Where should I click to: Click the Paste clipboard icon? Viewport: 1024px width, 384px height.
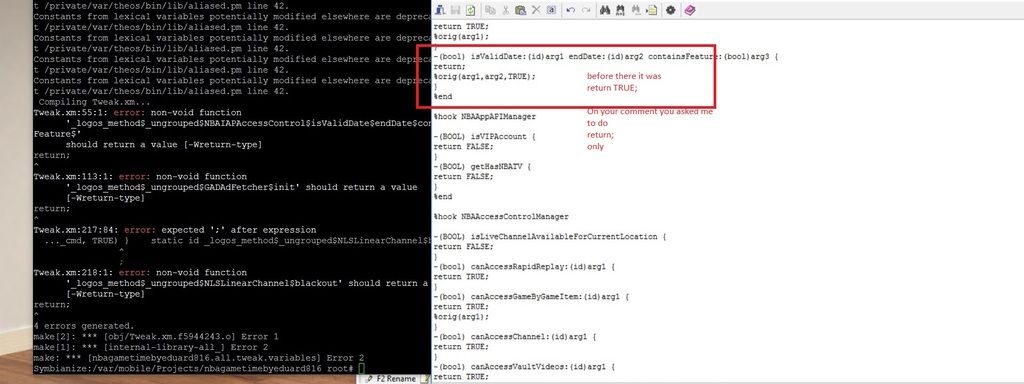(520, 10)
